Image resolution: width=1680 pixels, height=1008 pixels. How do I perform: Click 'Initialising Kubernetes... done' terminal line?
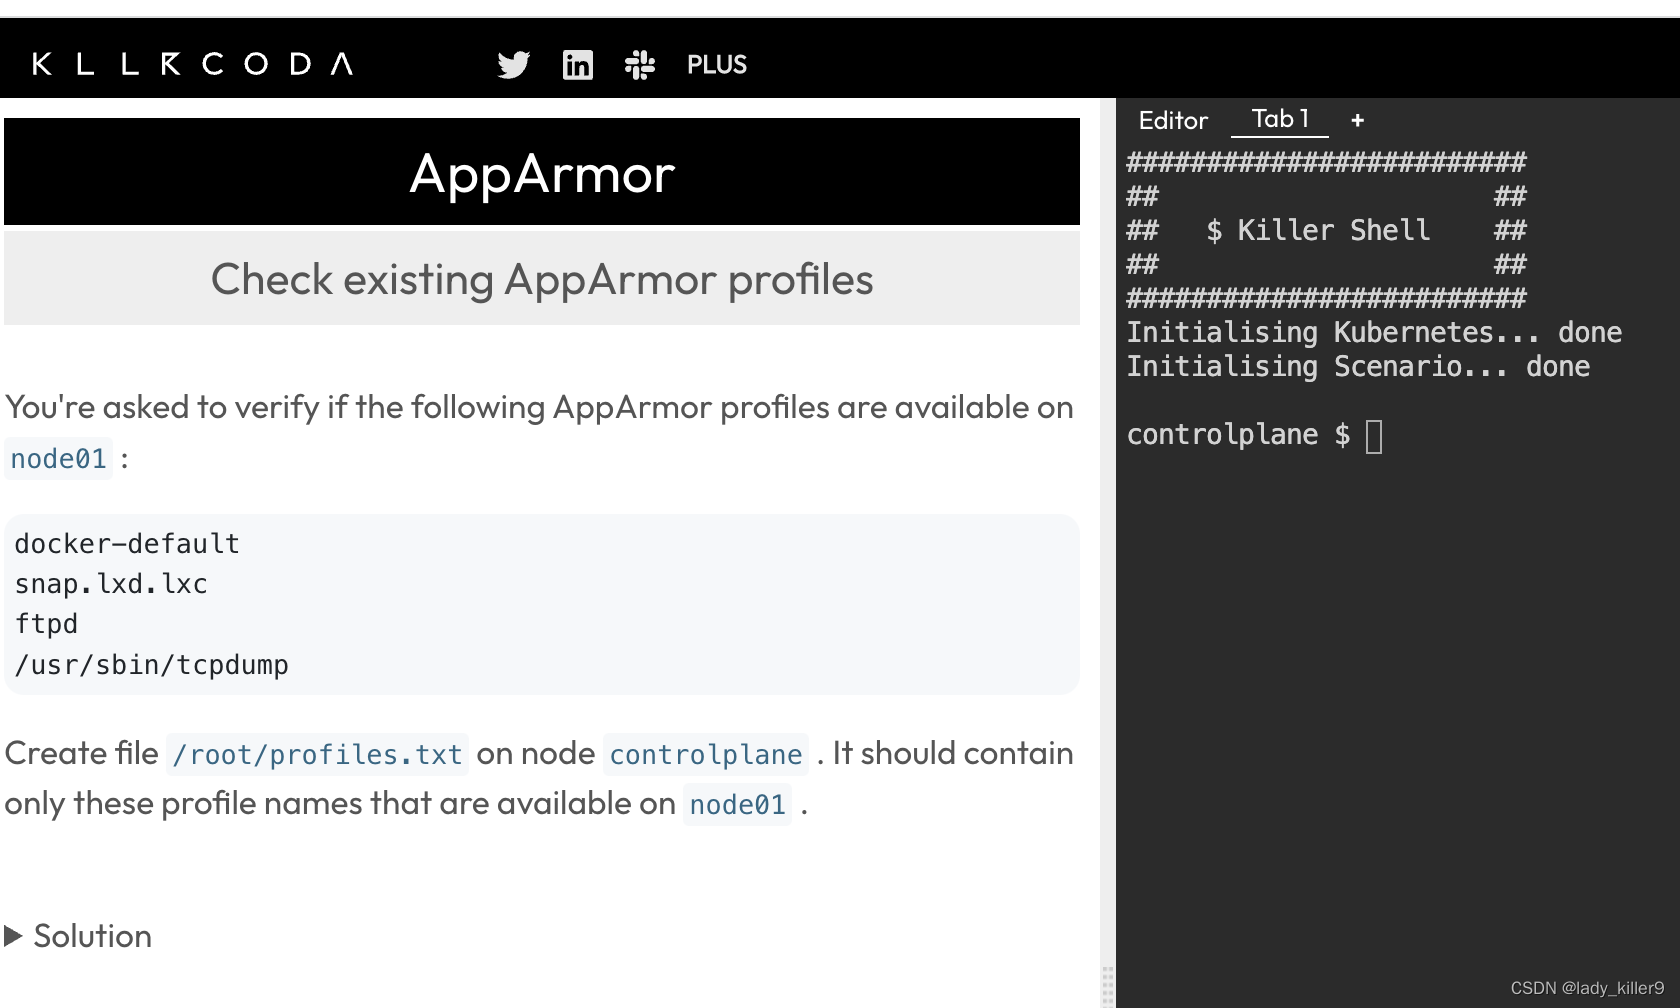pos(1374,333)
